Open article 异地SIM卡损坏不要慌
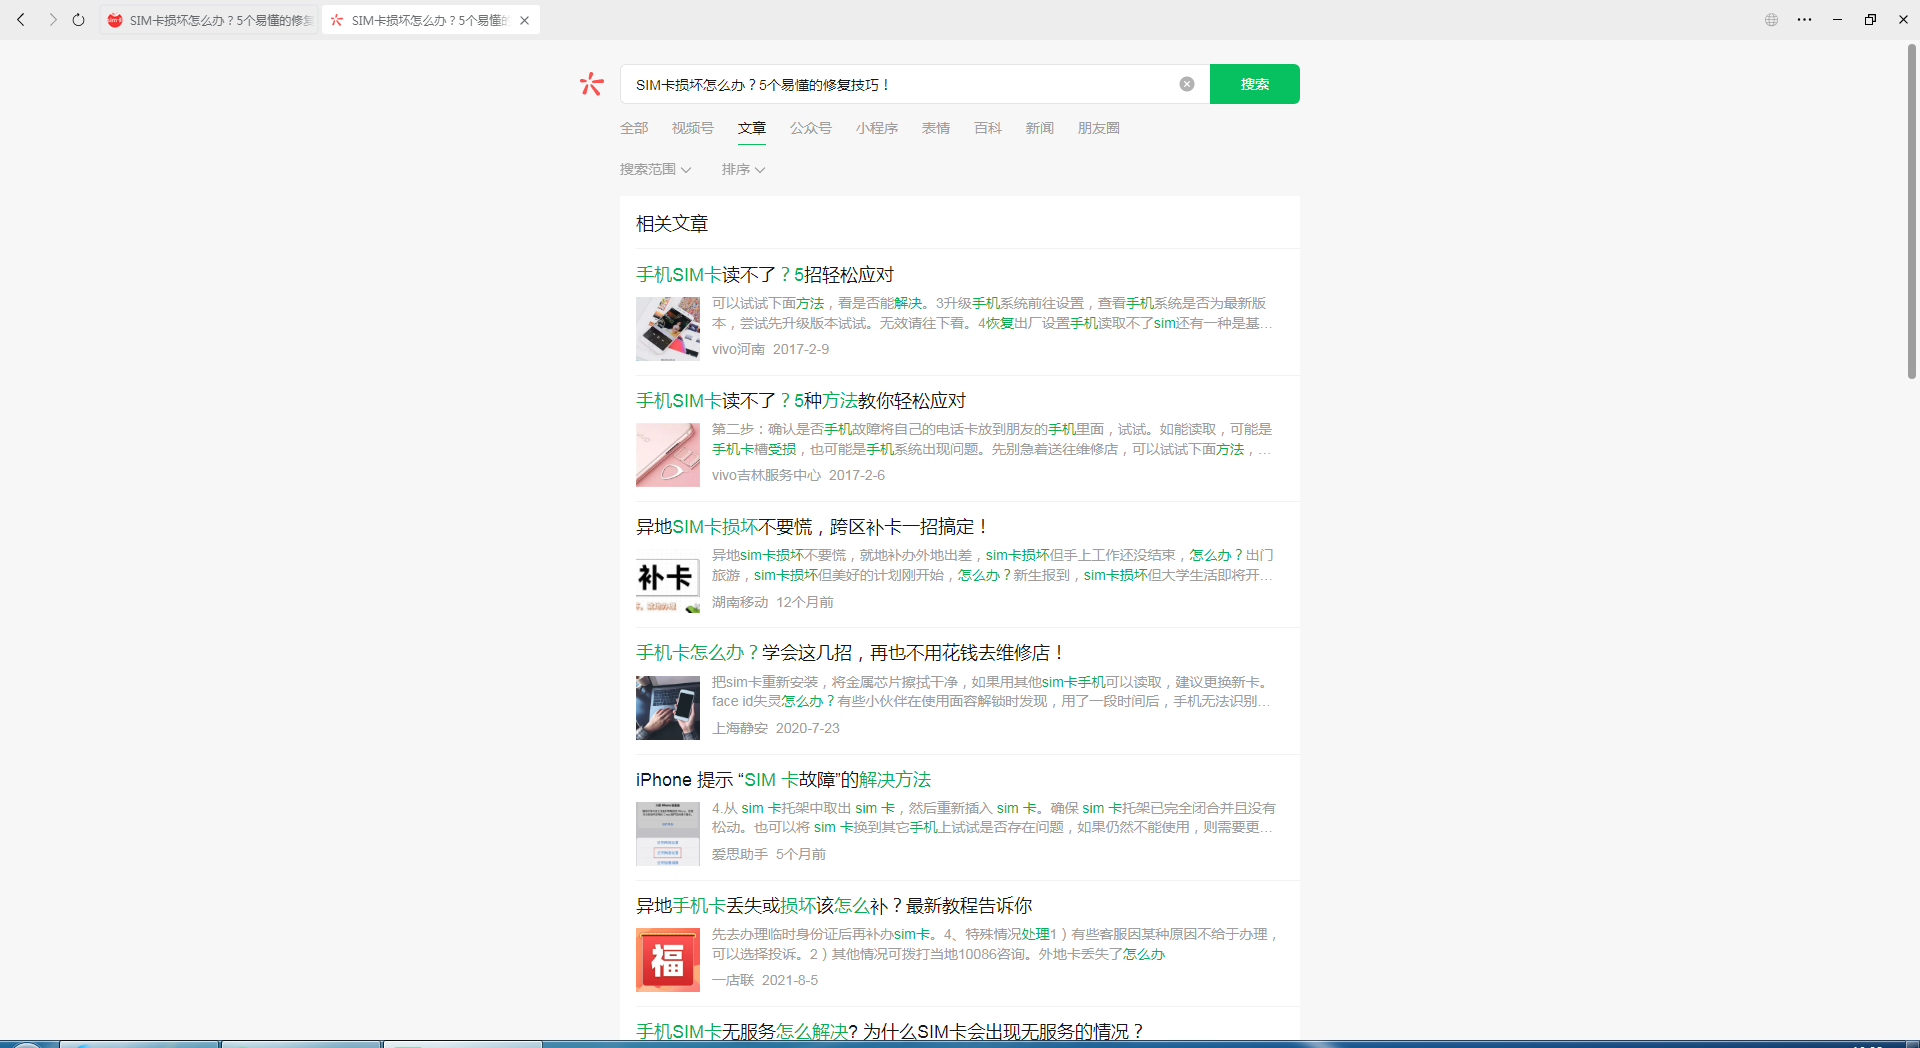 (x=813, y=527)
